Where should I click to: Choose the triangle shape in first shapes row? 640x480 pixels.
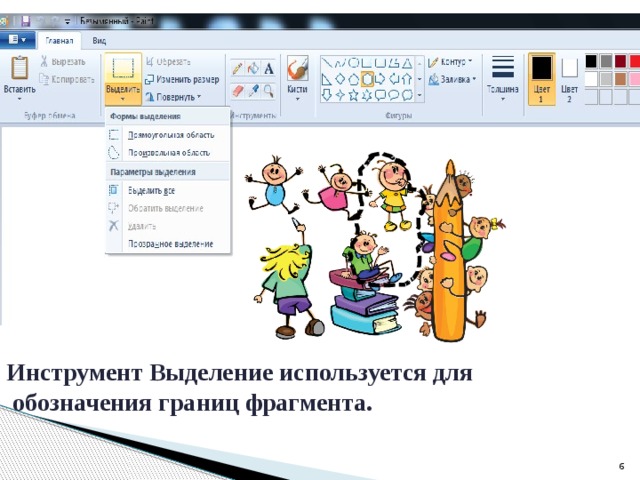click(407, 63)
